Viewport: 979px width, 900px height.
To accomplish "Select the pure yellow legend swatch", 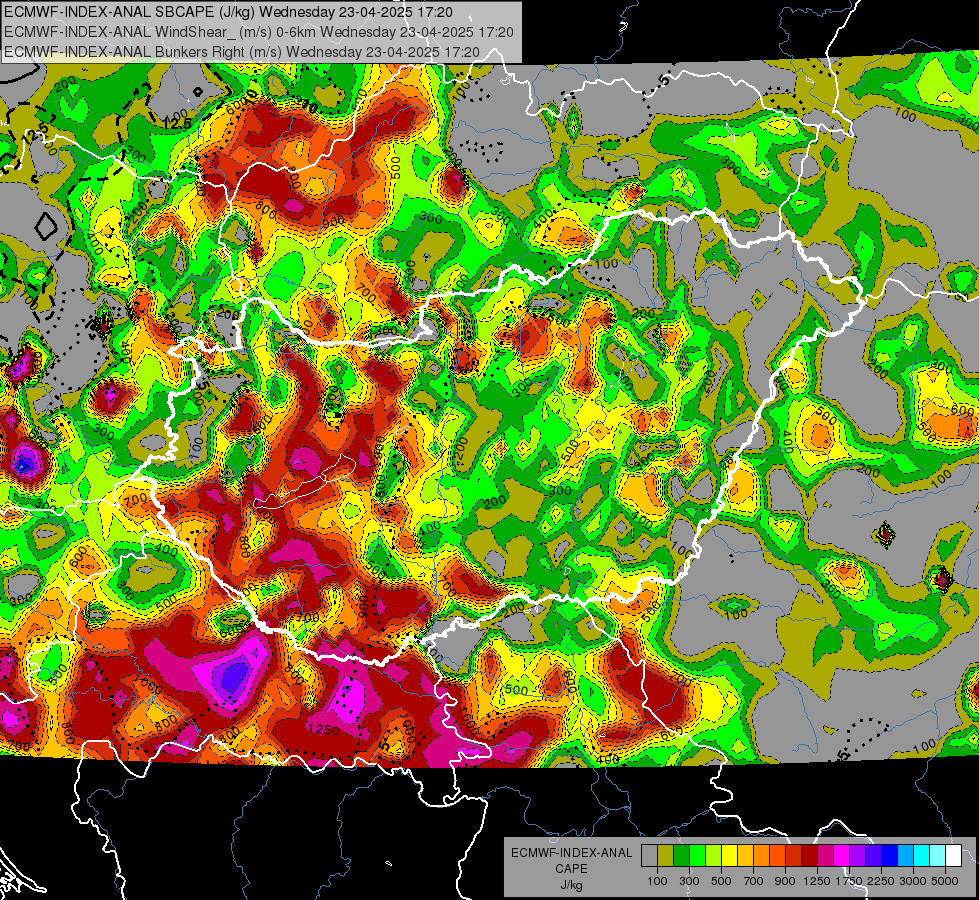I will point(729,856).
